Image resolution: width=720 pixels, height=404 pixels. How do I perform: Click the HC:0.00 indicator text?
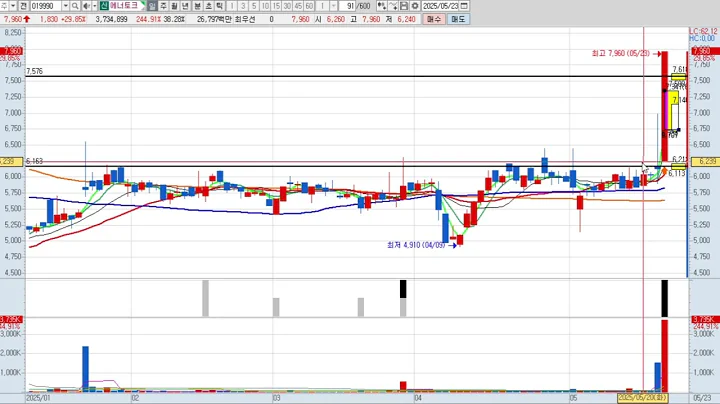tap(702, 39)
